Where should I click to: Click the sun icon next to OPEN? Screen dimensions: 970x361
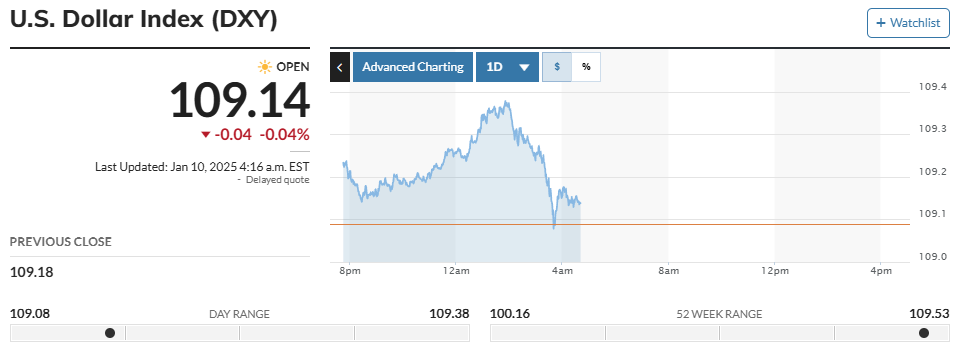[265, 67]
